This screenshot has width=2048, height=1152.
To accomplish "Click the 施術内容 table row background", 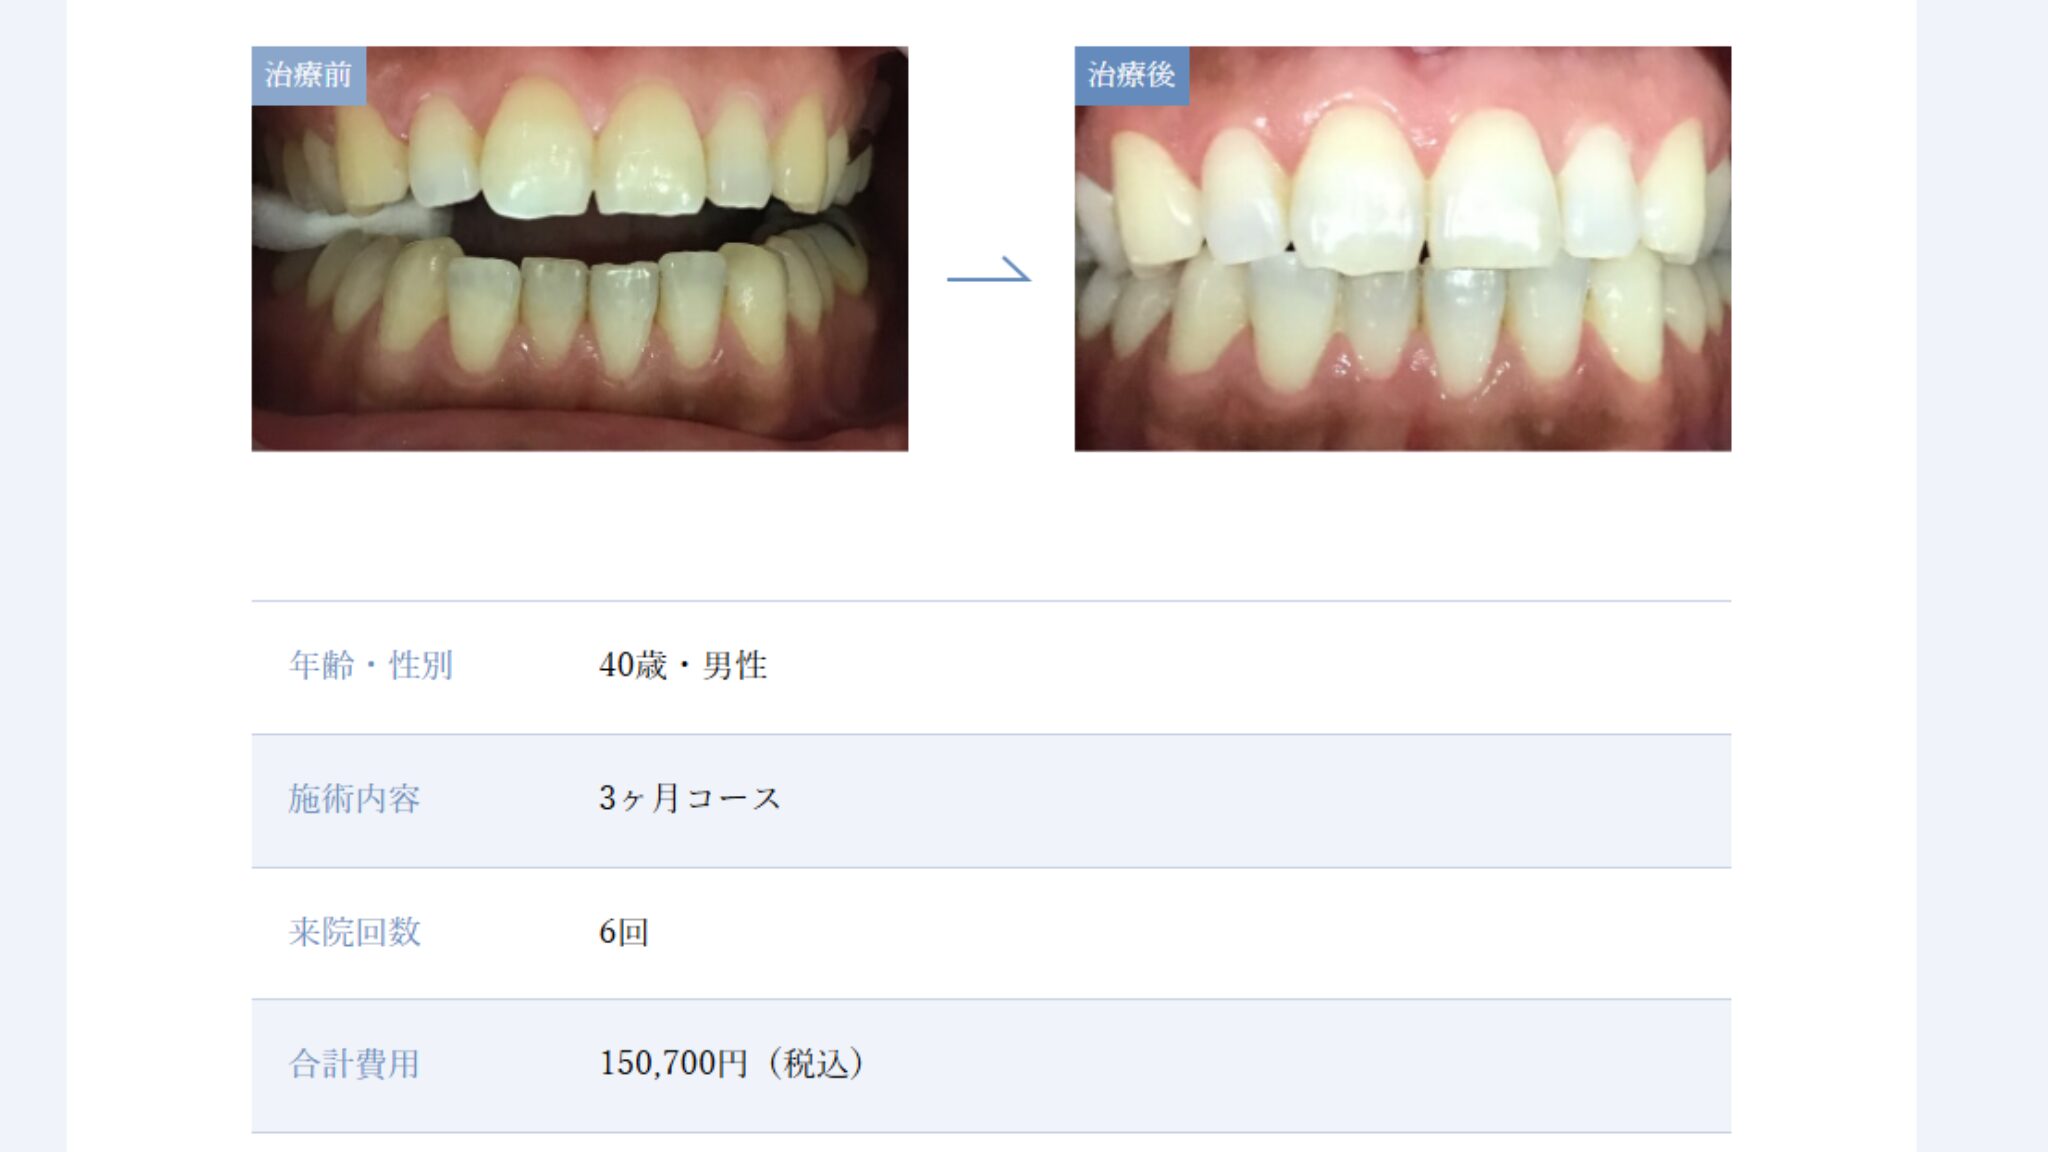I will pos(991,801).
